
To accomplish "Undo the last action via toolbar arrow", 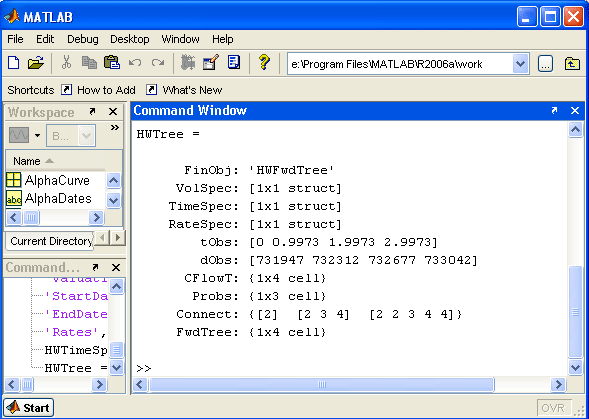I will [x=135, y=63].
